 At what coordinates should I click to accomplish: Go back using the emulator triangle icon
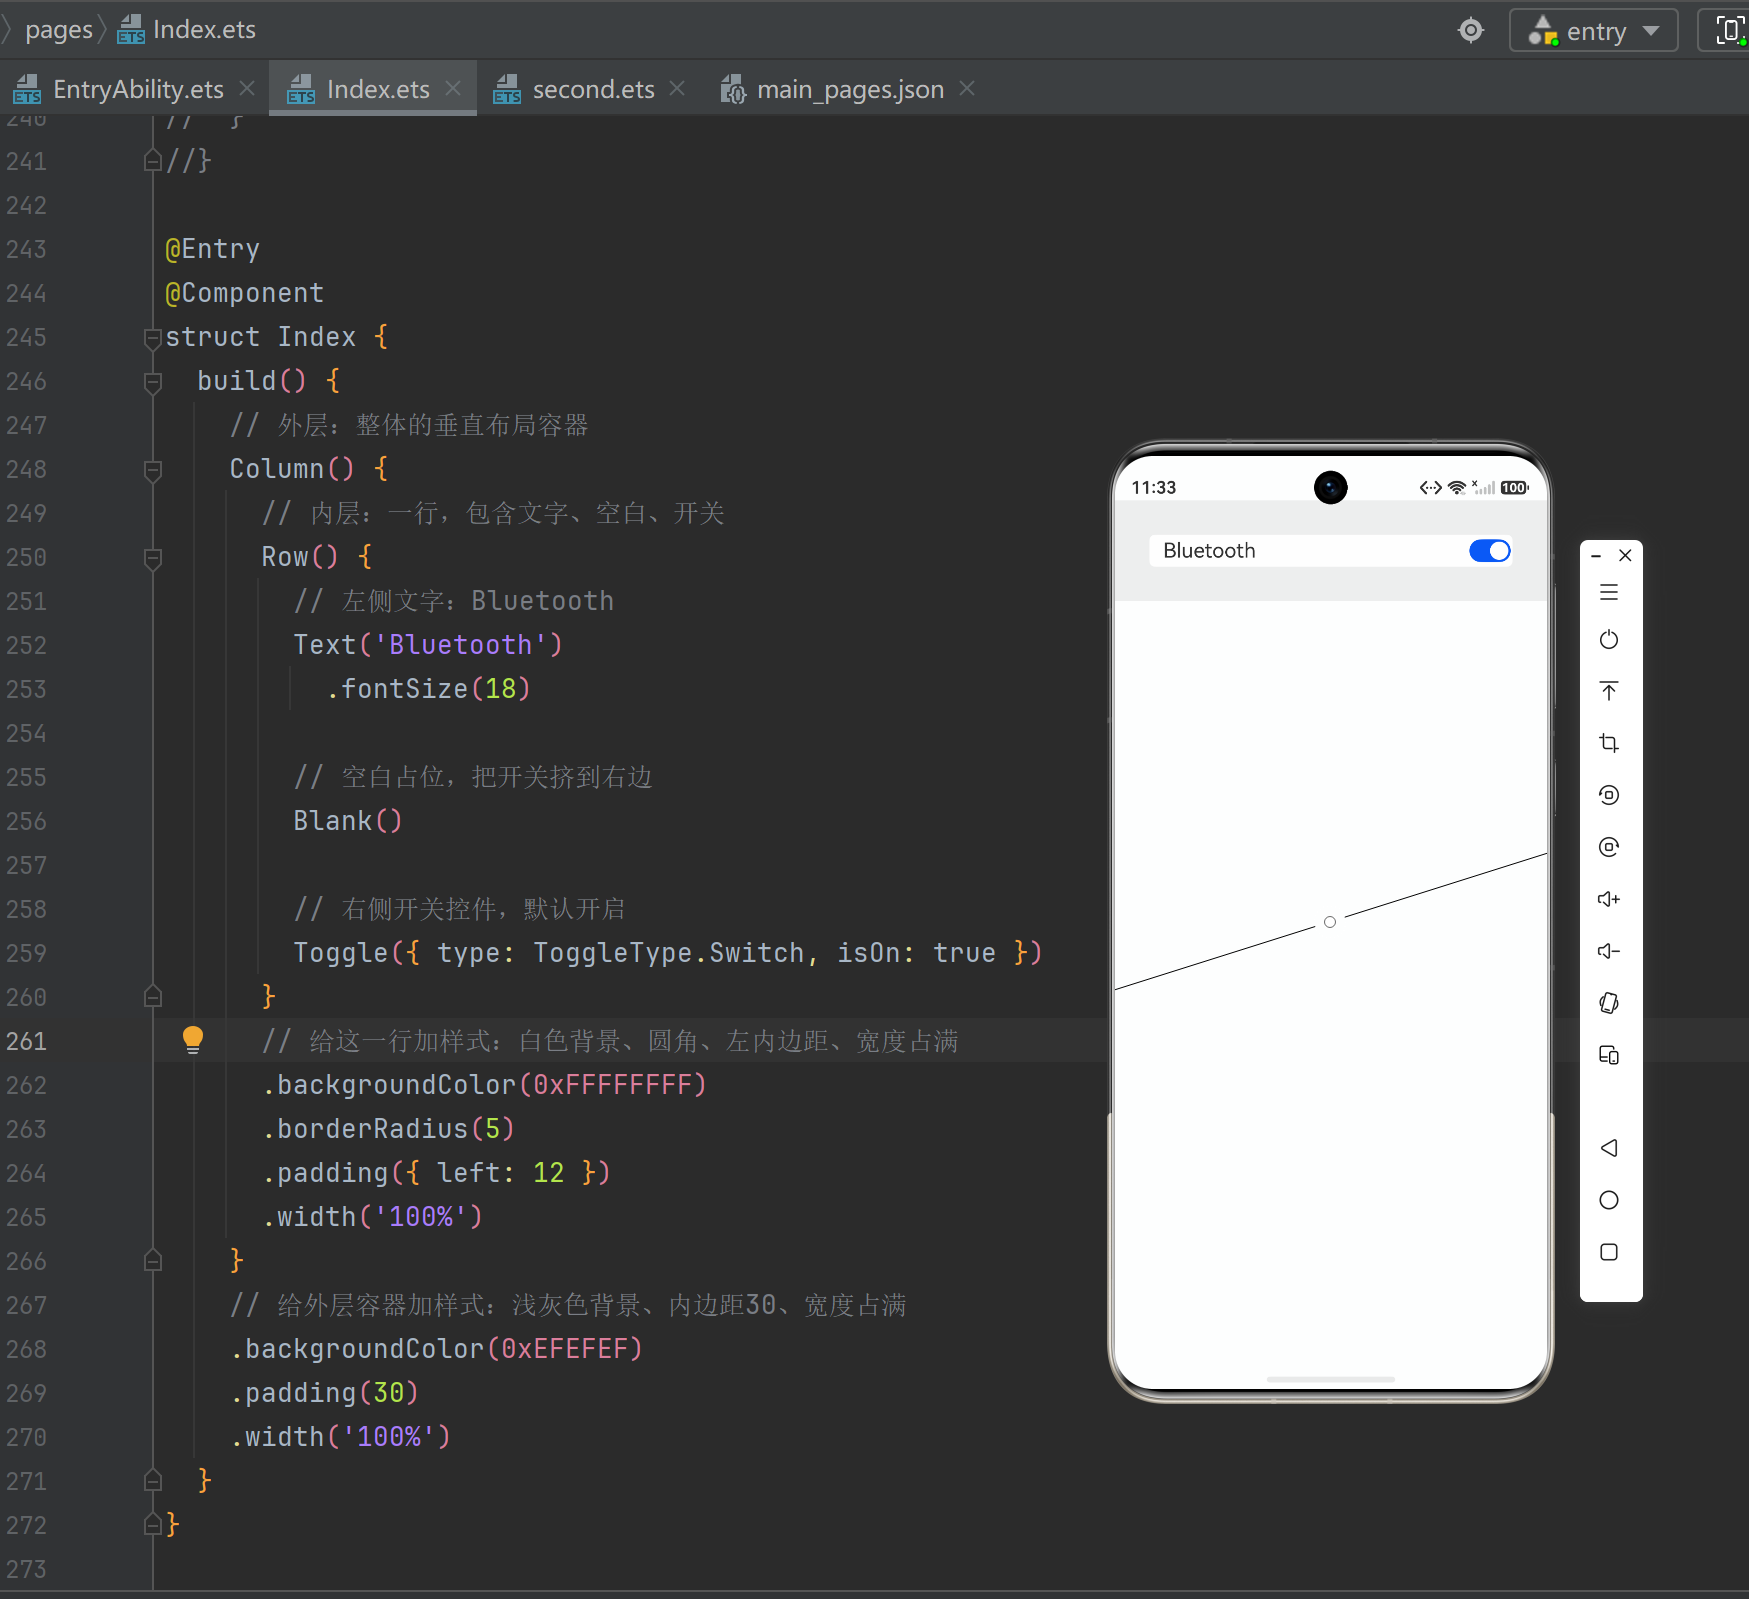click(x=1608, y=1148)
